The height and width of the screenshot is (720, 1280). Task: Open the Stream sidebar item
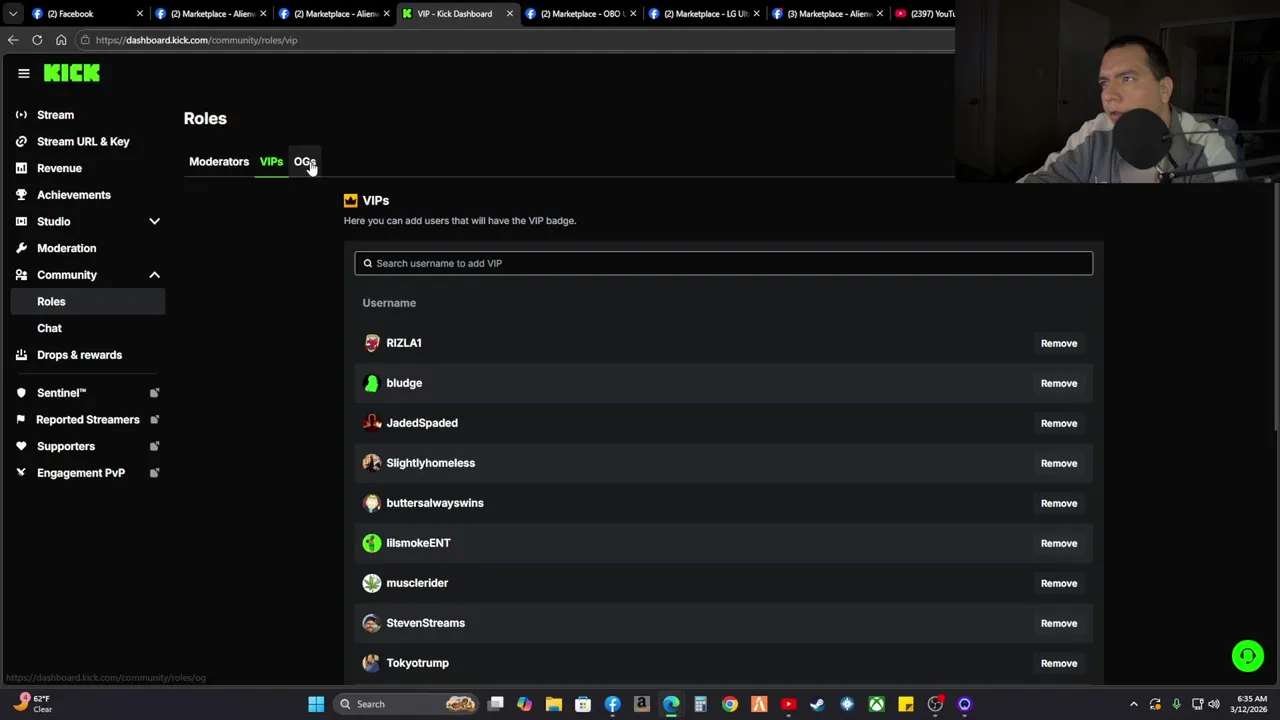click(55, 115)
